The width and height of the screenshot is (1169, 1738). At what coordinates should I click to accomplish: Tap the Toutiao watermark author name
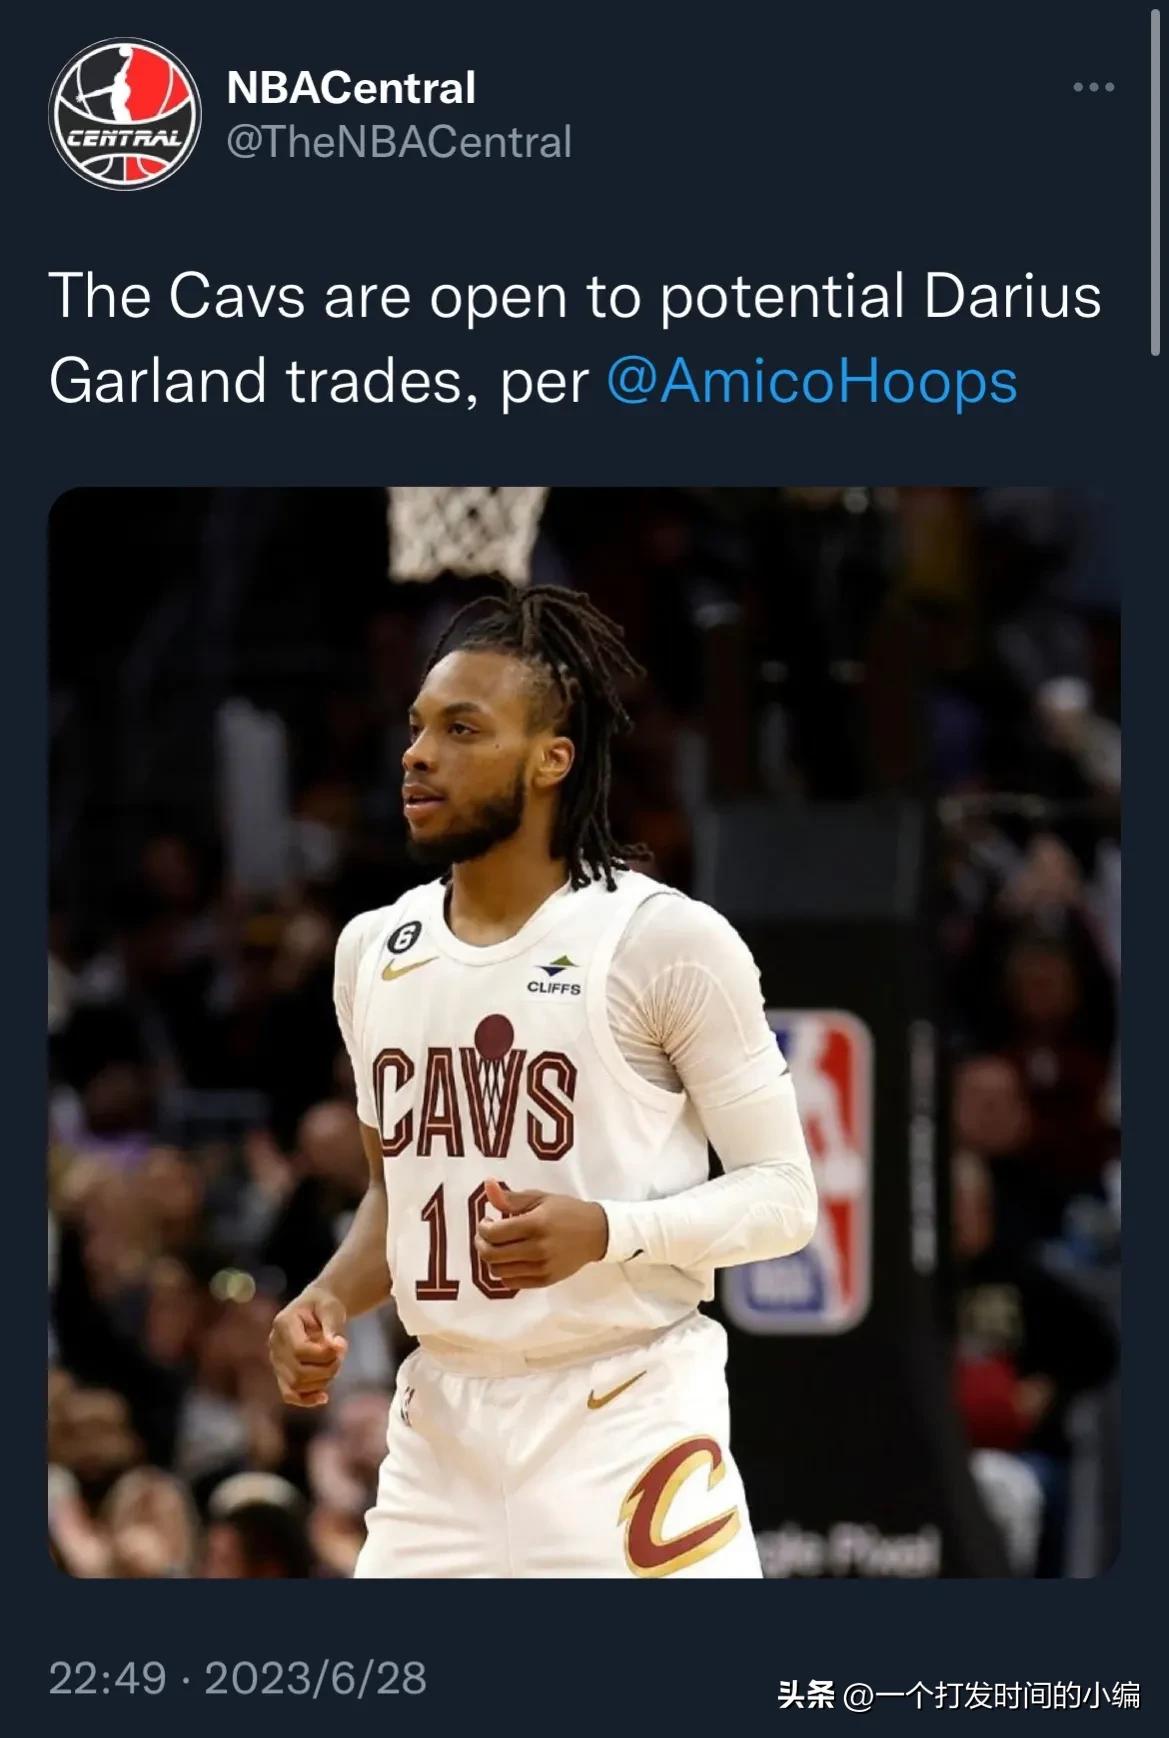[x=992, y=1695]
